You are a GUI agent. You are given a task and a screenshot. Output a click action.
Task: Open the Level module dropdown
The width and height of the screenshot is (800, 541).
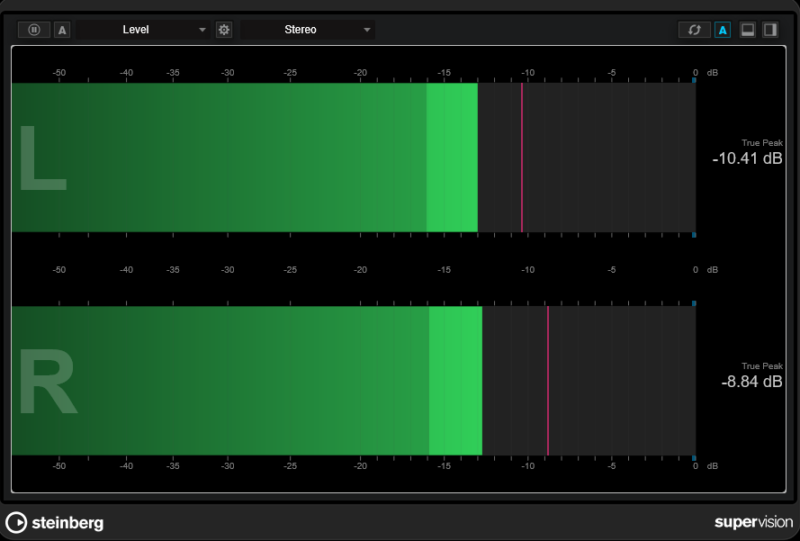point(143,30)
